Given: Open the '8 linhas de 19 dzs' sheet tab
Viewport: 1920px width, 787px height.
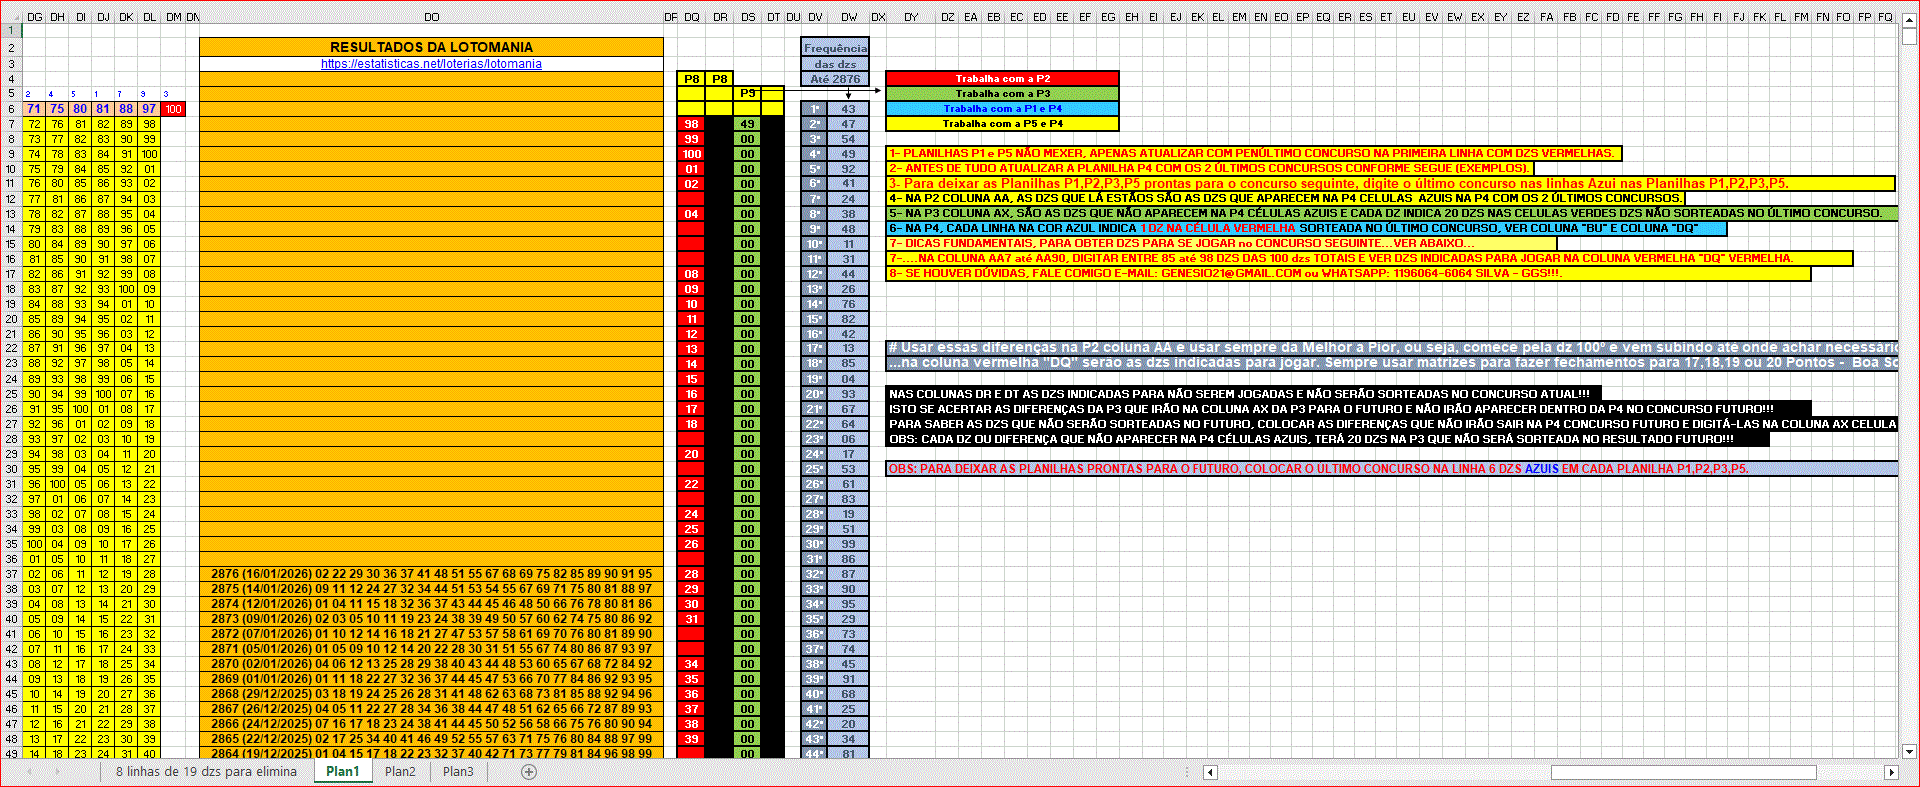Looking at the screenshot, I should click(206, 772).
